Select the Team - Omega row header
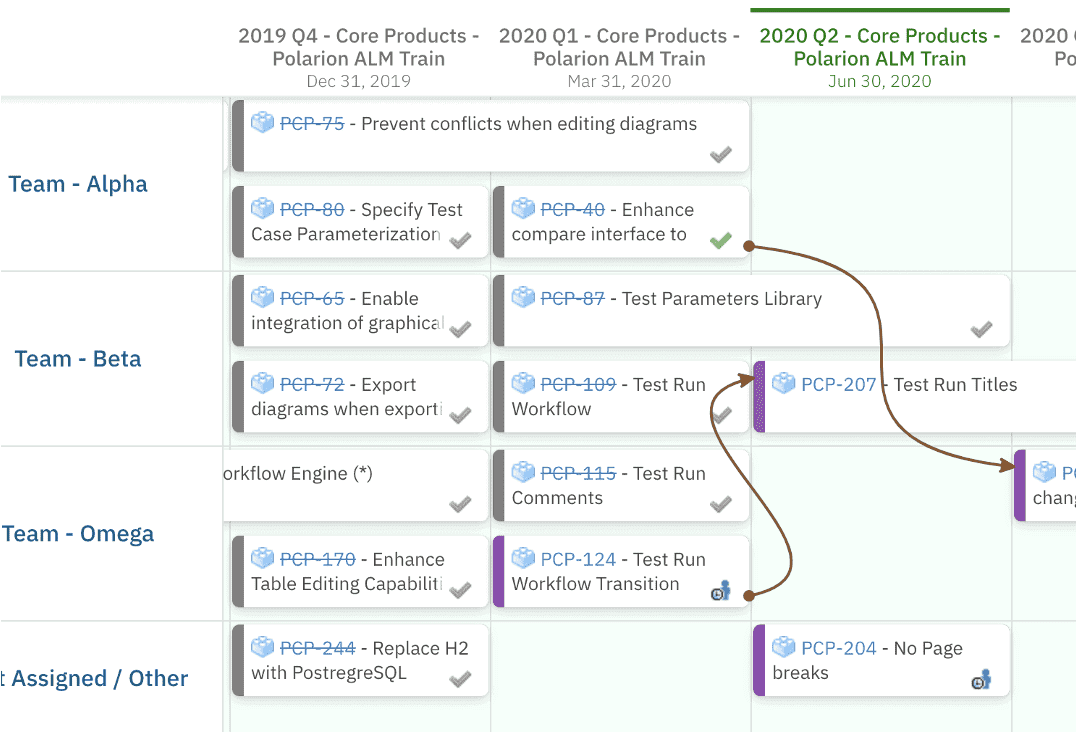The height and width of the screenshot is (732, 1076). tap(78, 534)
